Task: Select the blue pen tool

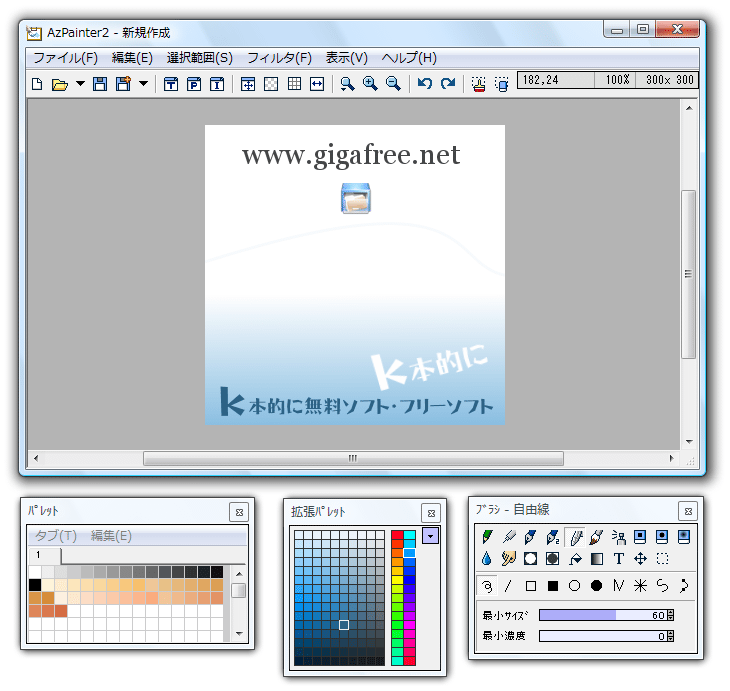Action: click(x=530, y=537)
